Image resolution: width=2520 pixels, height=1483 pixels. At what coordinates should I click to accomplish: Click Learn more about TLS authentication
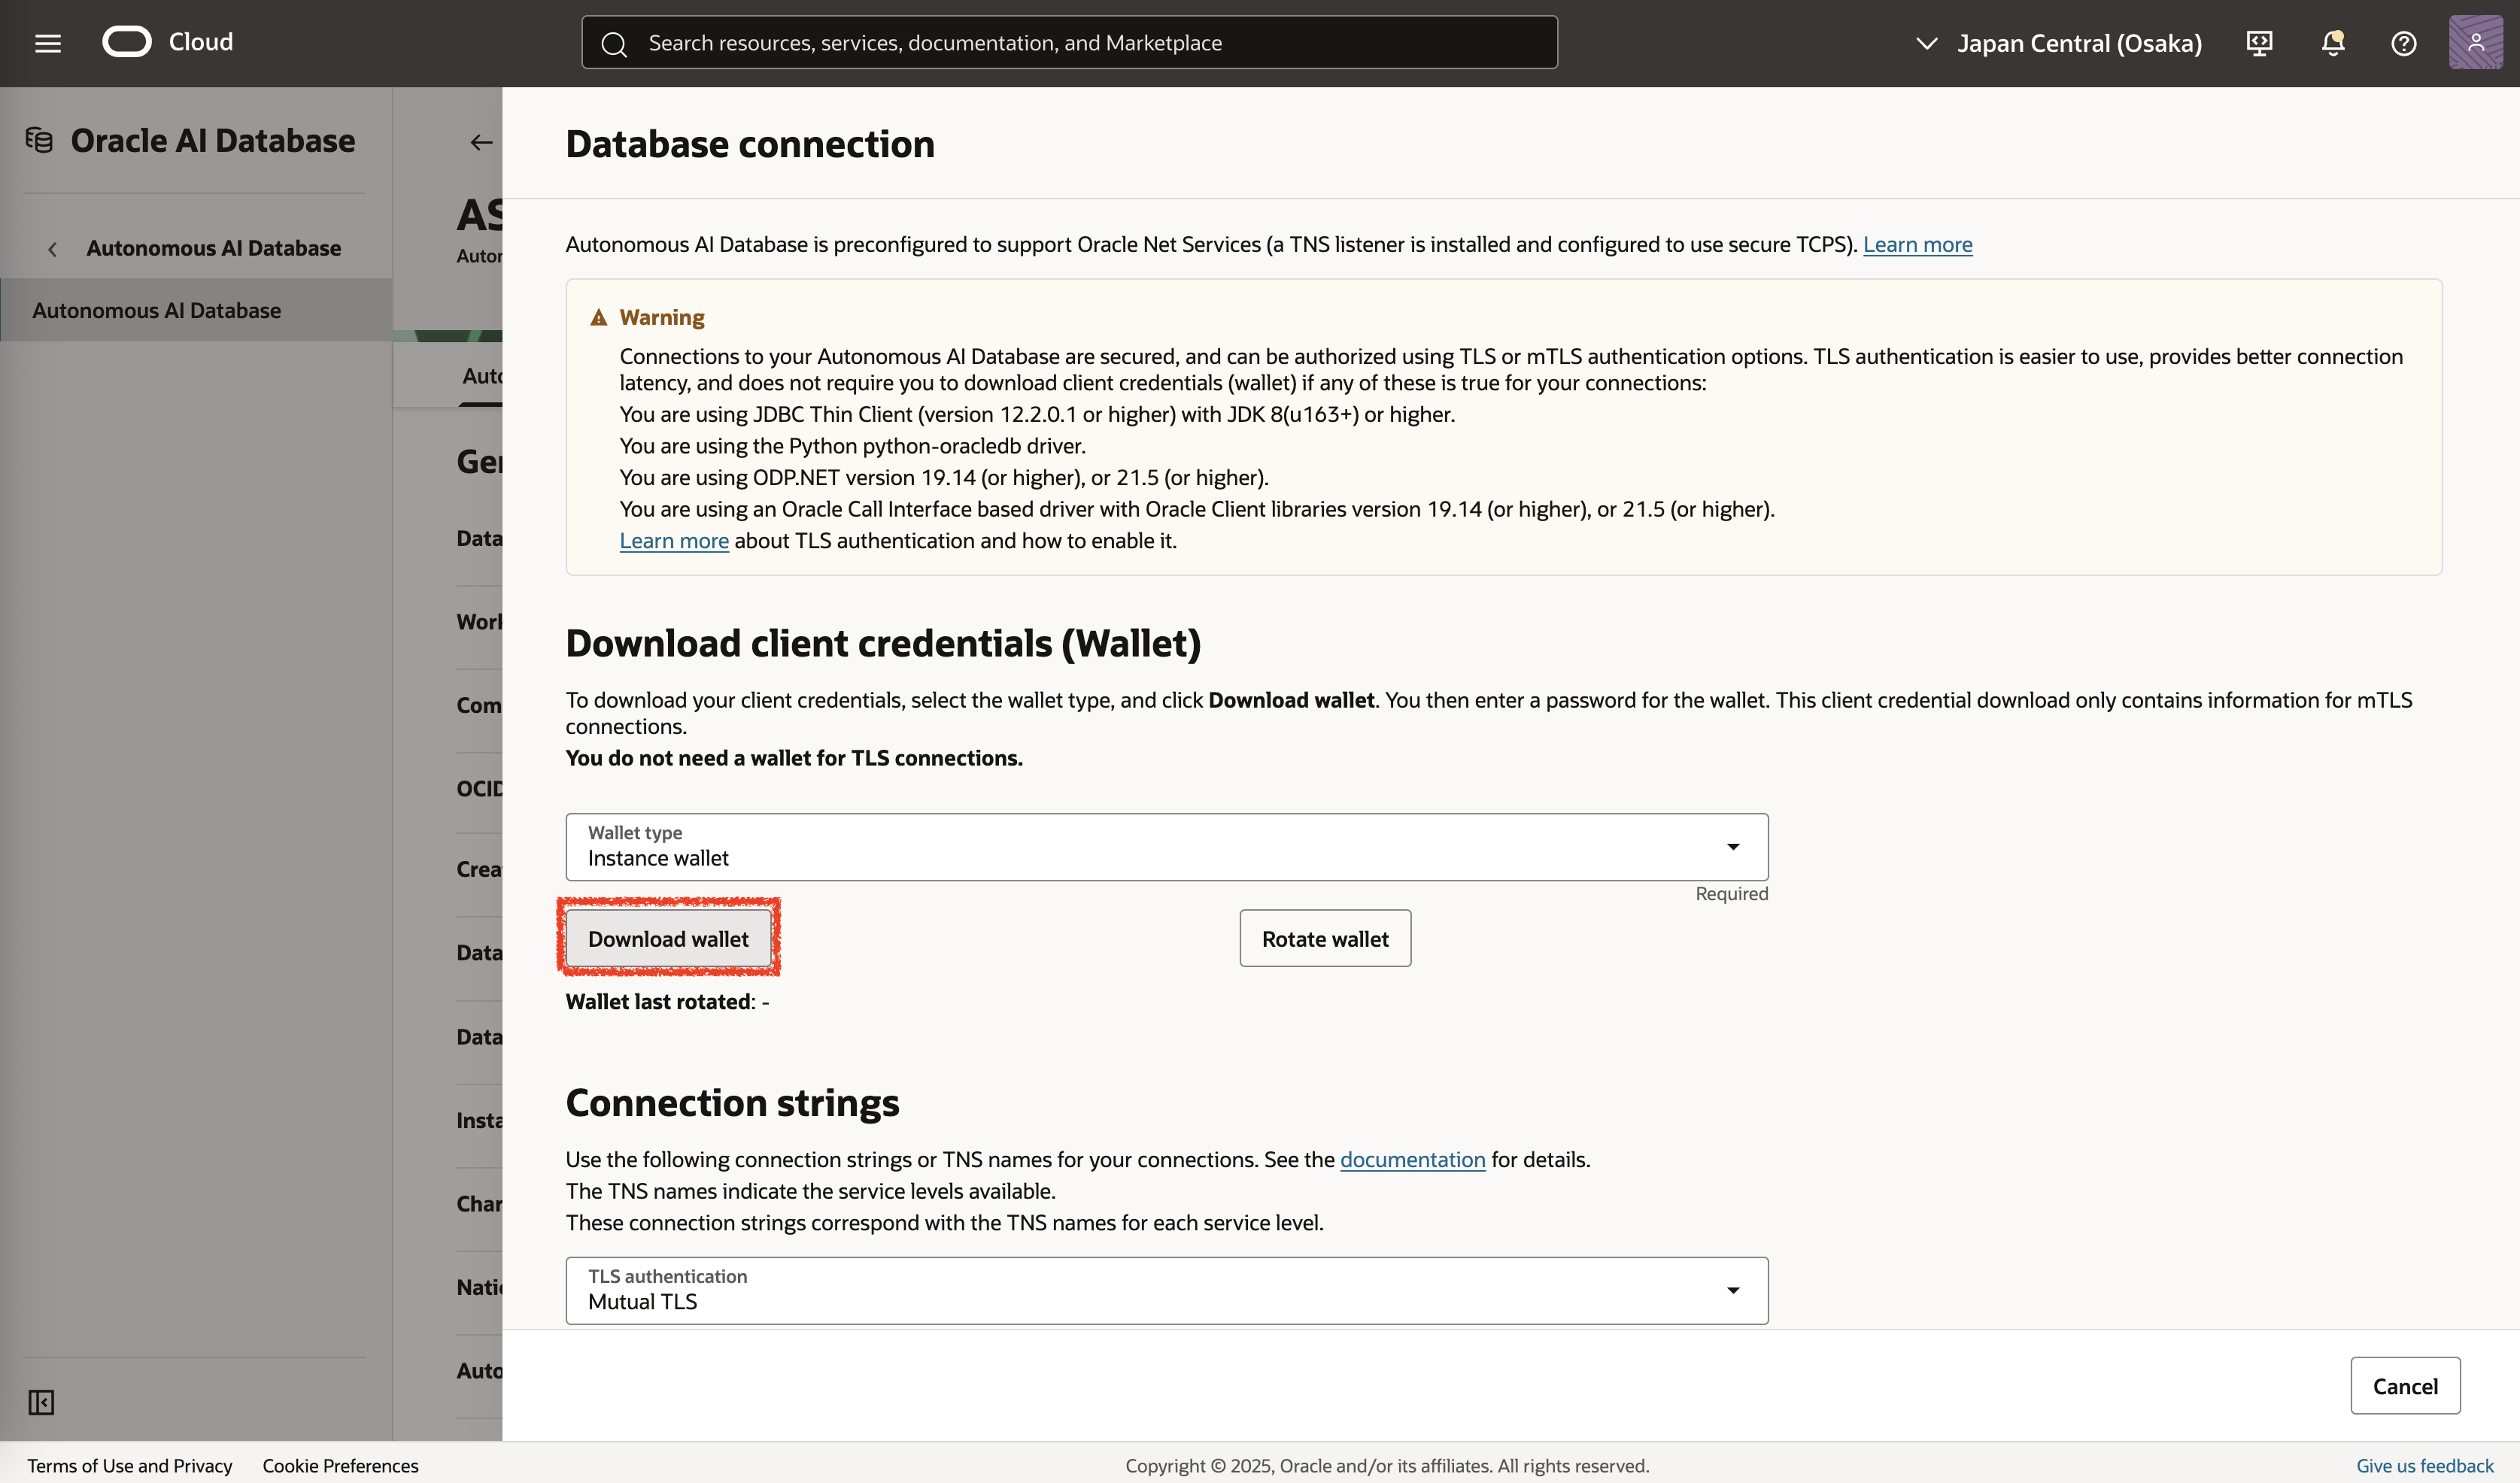point(674,541)
